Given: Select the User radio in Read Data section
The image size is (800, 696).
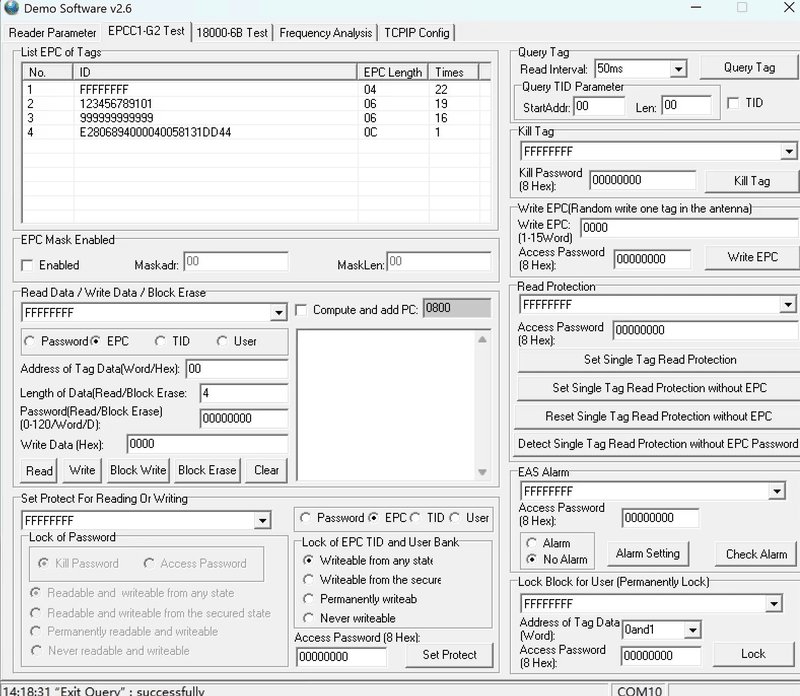Looking at the screenshot, I should 222,341.
